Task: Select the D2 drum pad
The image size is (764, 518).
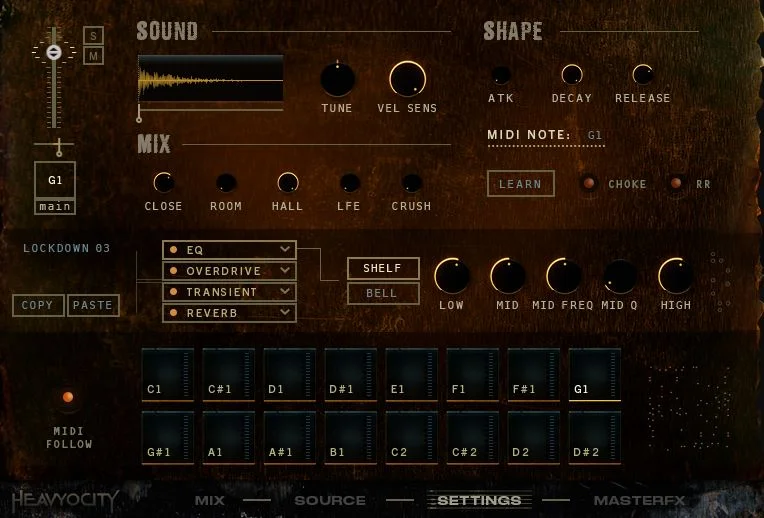Action: click(x=534, y=438)
